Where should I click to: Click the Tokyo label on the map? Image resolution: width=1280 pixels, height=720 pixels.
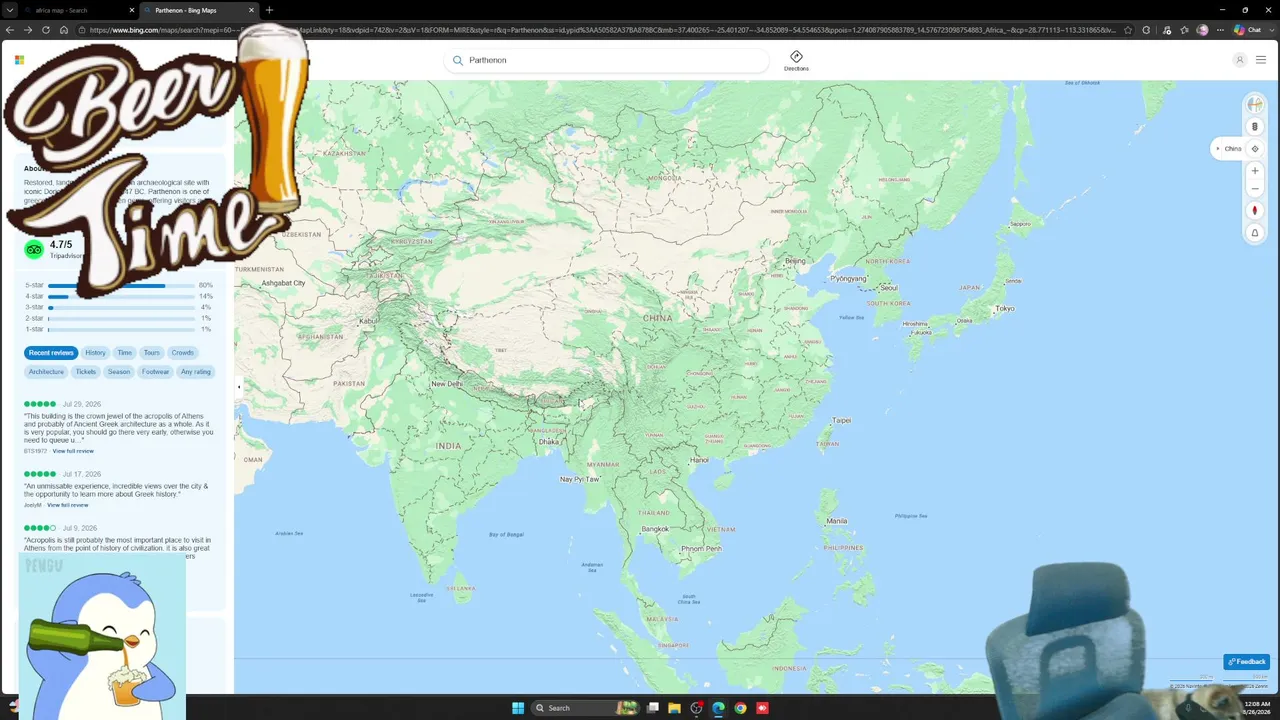click(1005, 309)
